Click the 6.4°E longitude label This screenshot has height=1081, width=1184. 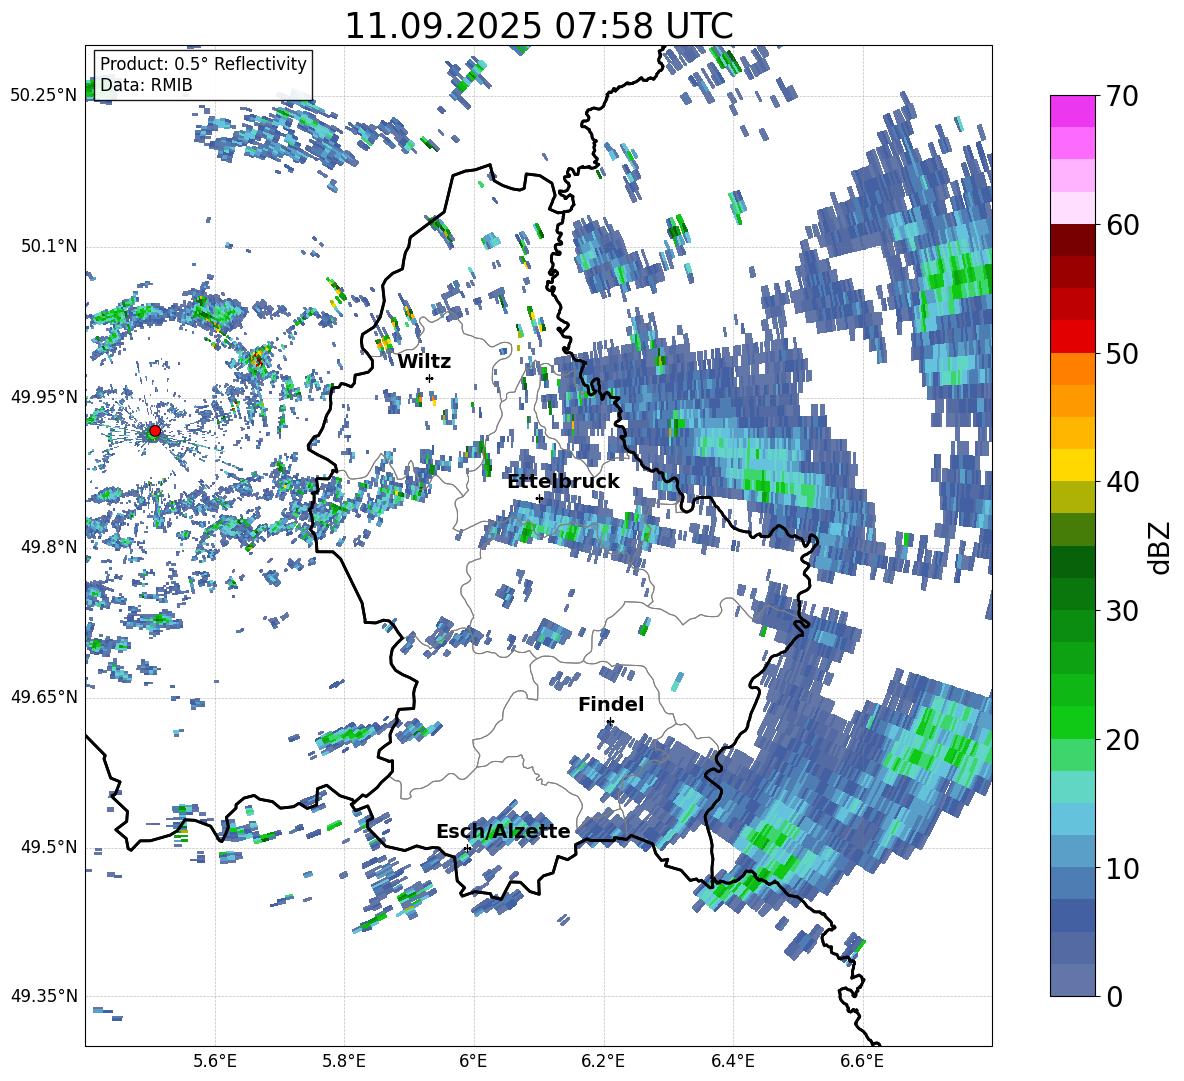tap(732, 1061)
